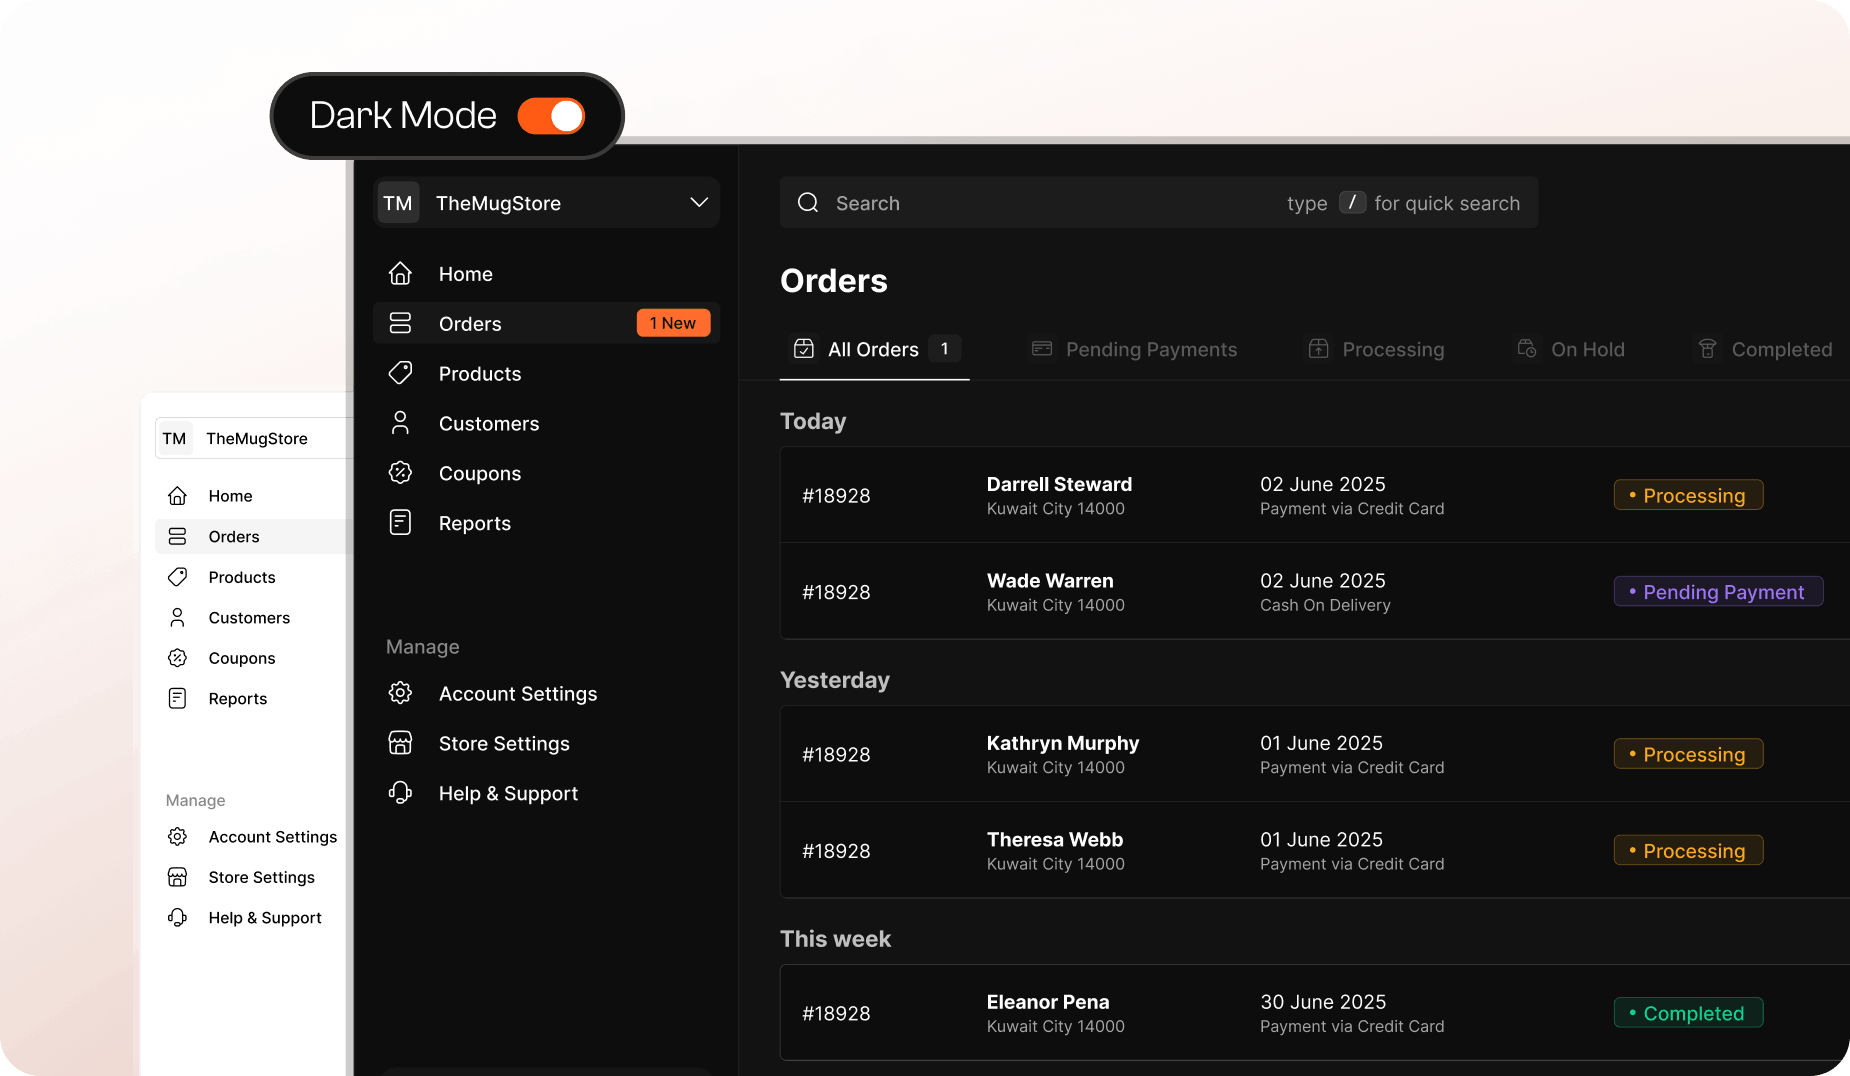Open Store Settings in dark sidebar

[x=546, y=743]
